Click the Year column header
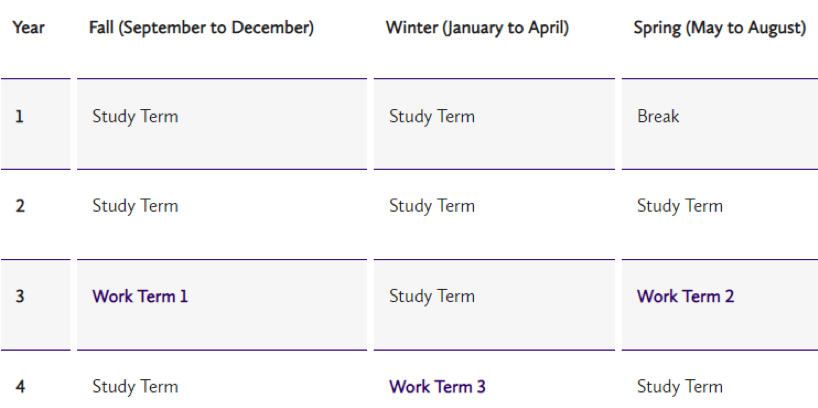This screenshot has height=408, width=818. pyautogui.click(x=28, y=28)
